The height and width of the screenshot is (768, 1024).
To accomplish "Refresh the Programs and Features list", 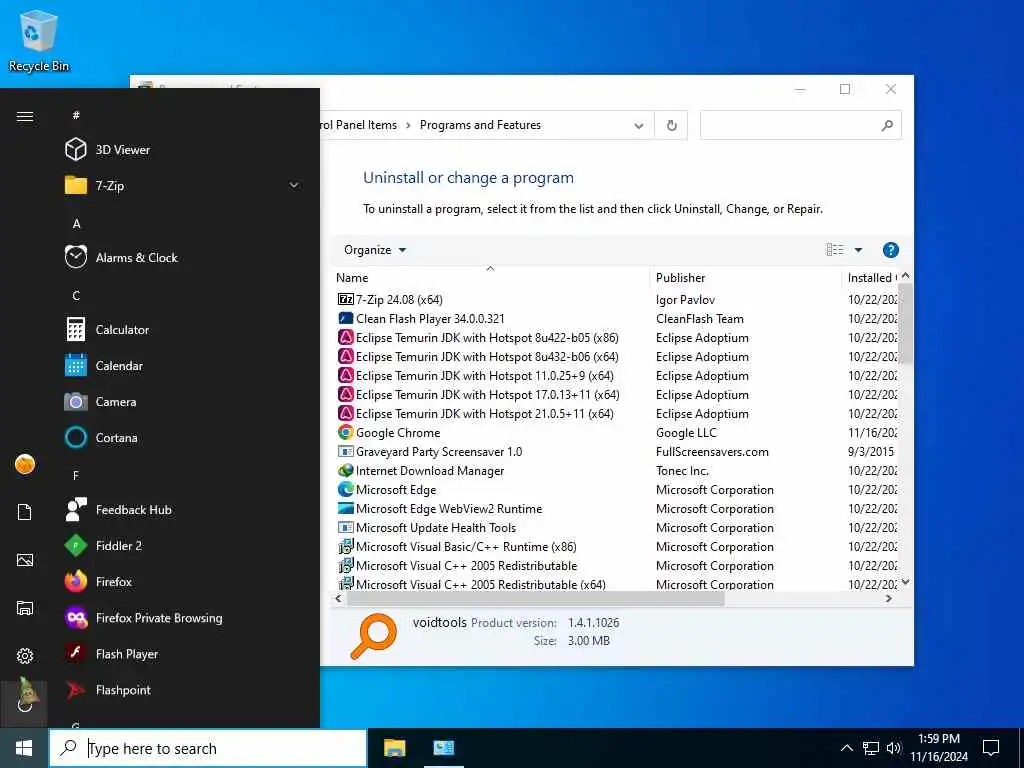I will click(x=671, y=125).
